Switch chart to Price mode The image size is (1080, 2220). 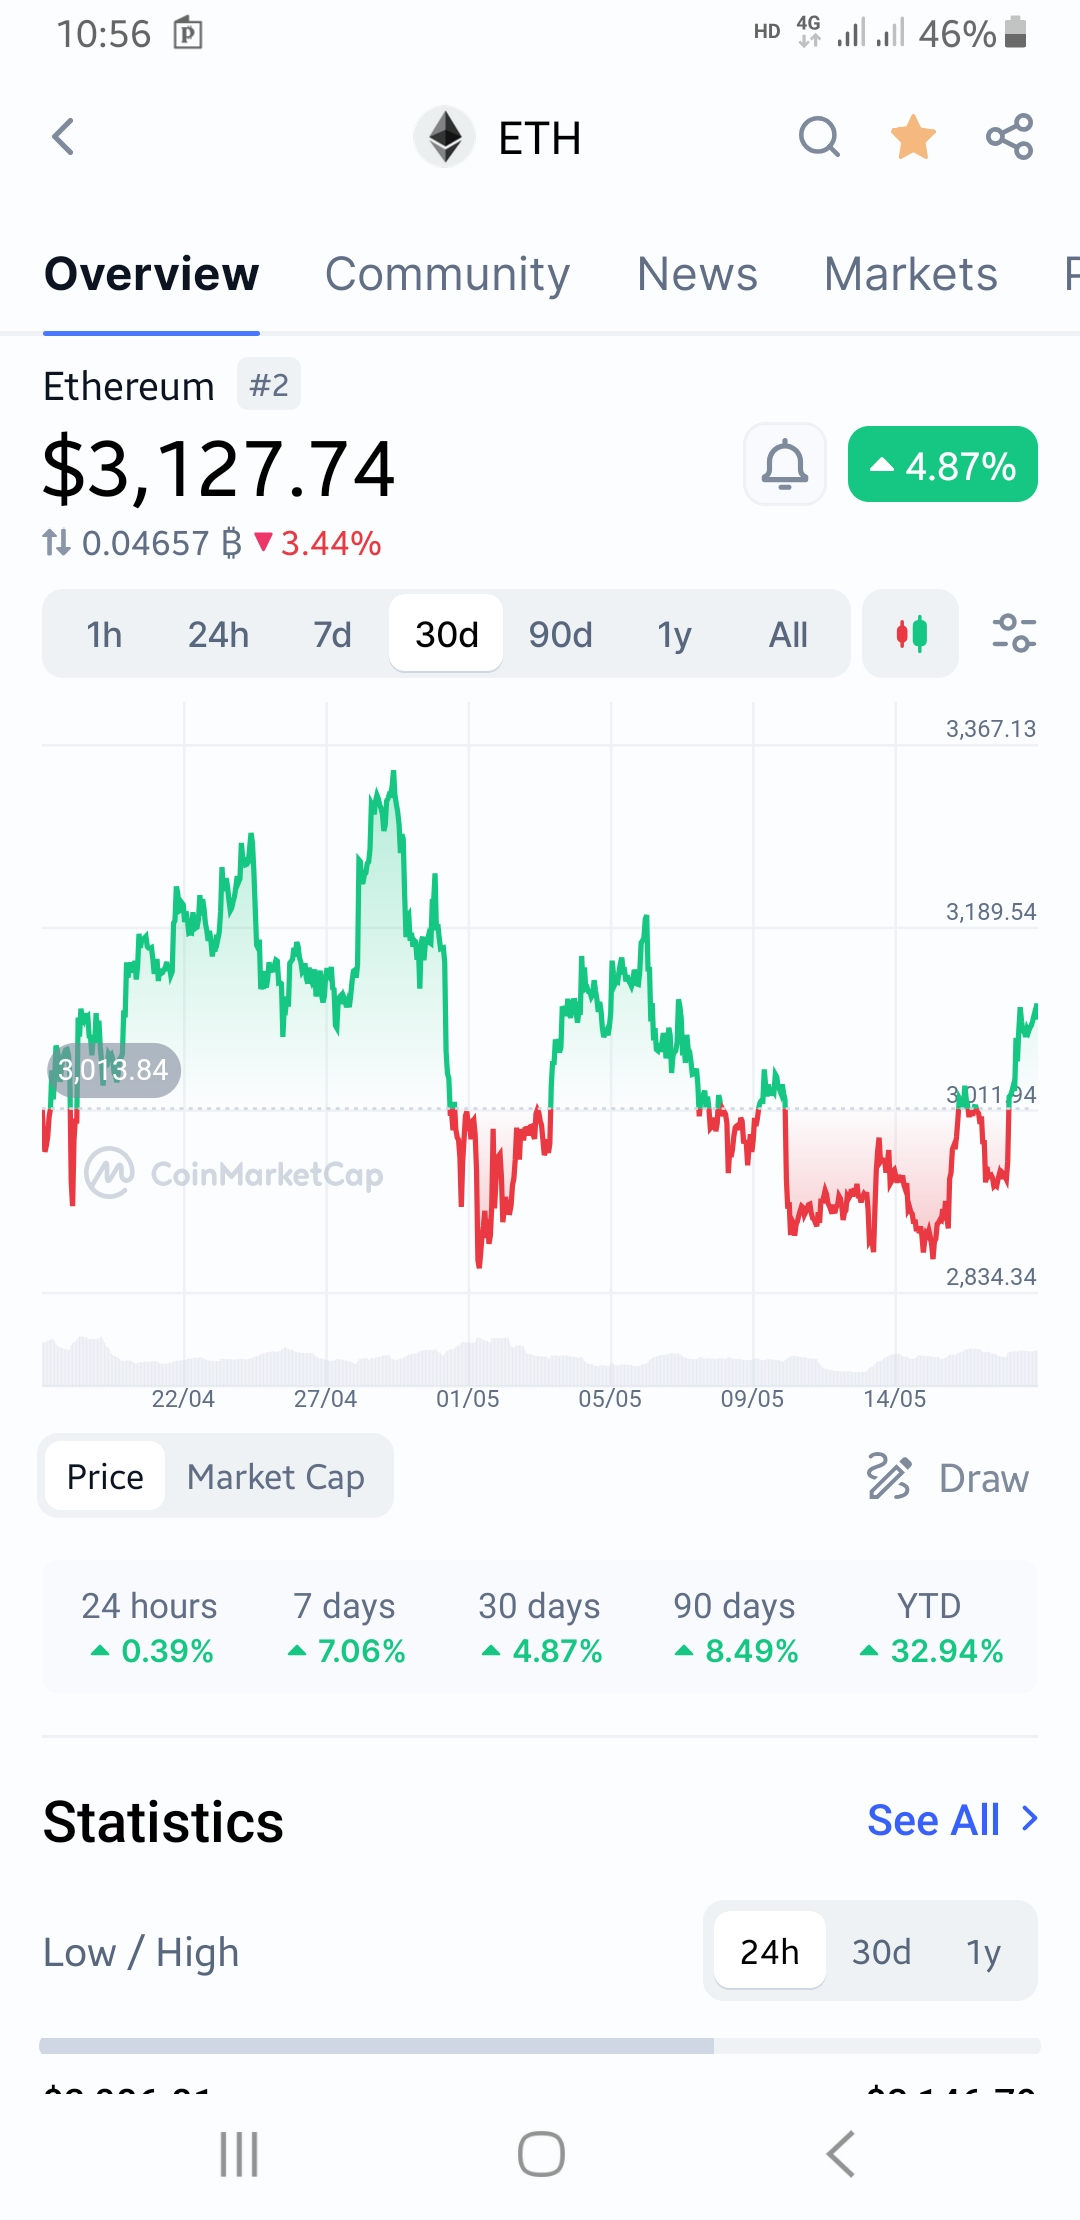pyautogui.click(x=105, y=1476)
